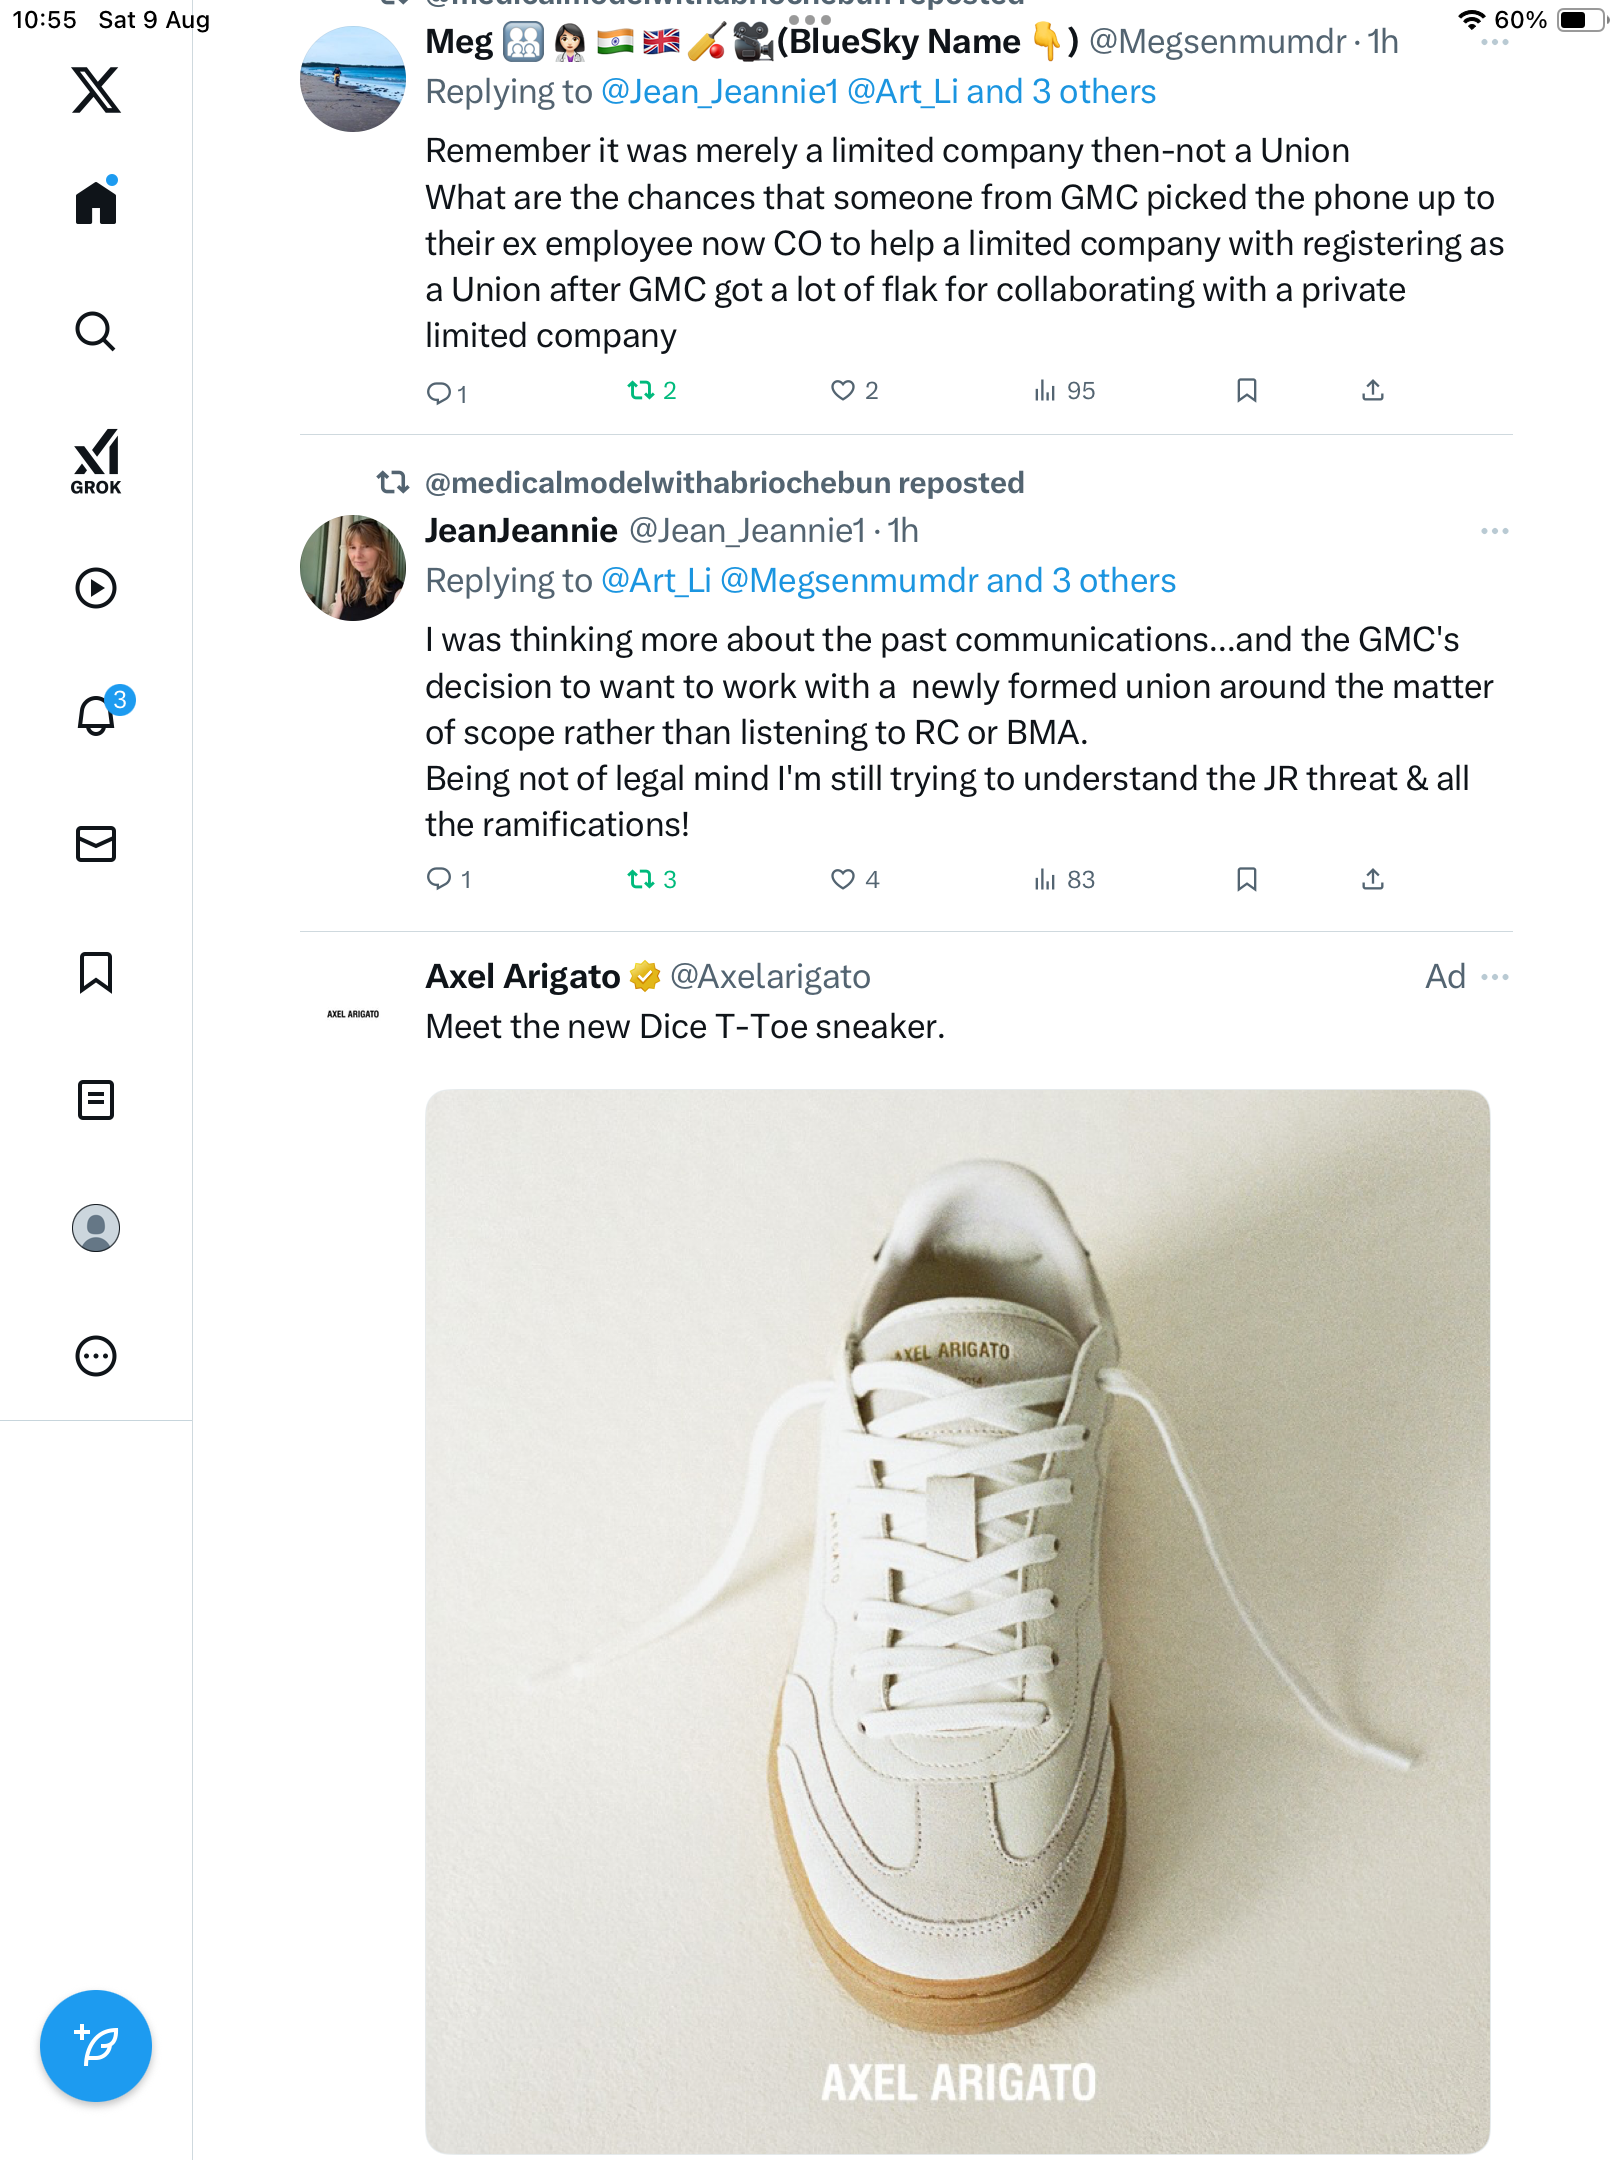Open the Bookmarks page in sidebar

96,972
